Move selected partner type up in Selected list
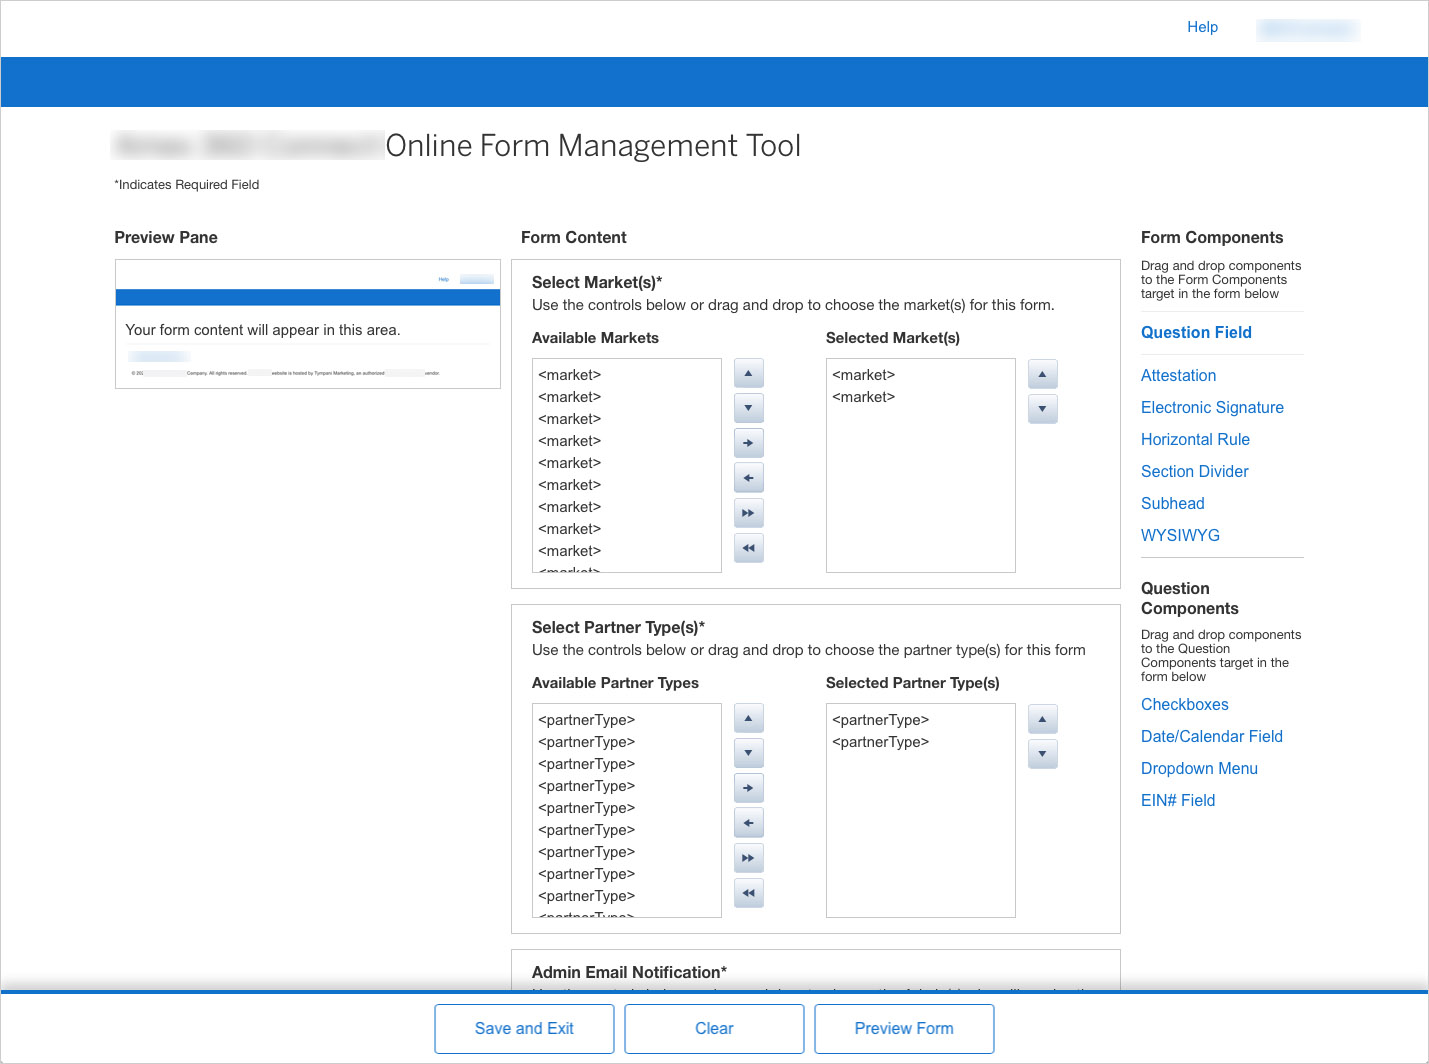Screen dimensions: 1429x1064 pyautogui.click(x=1042, y=719)
